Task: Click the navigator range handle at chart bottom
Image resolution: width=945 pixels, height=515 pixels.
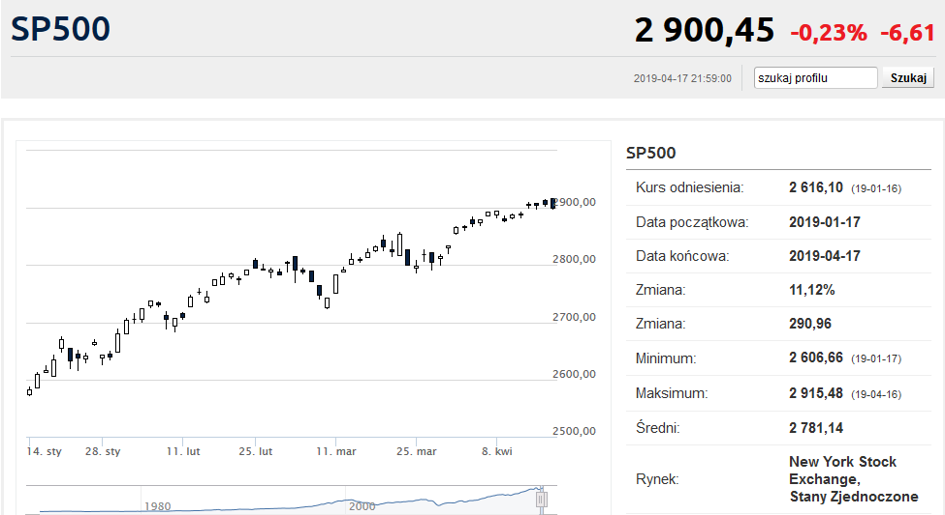Action: pos(541,499)
